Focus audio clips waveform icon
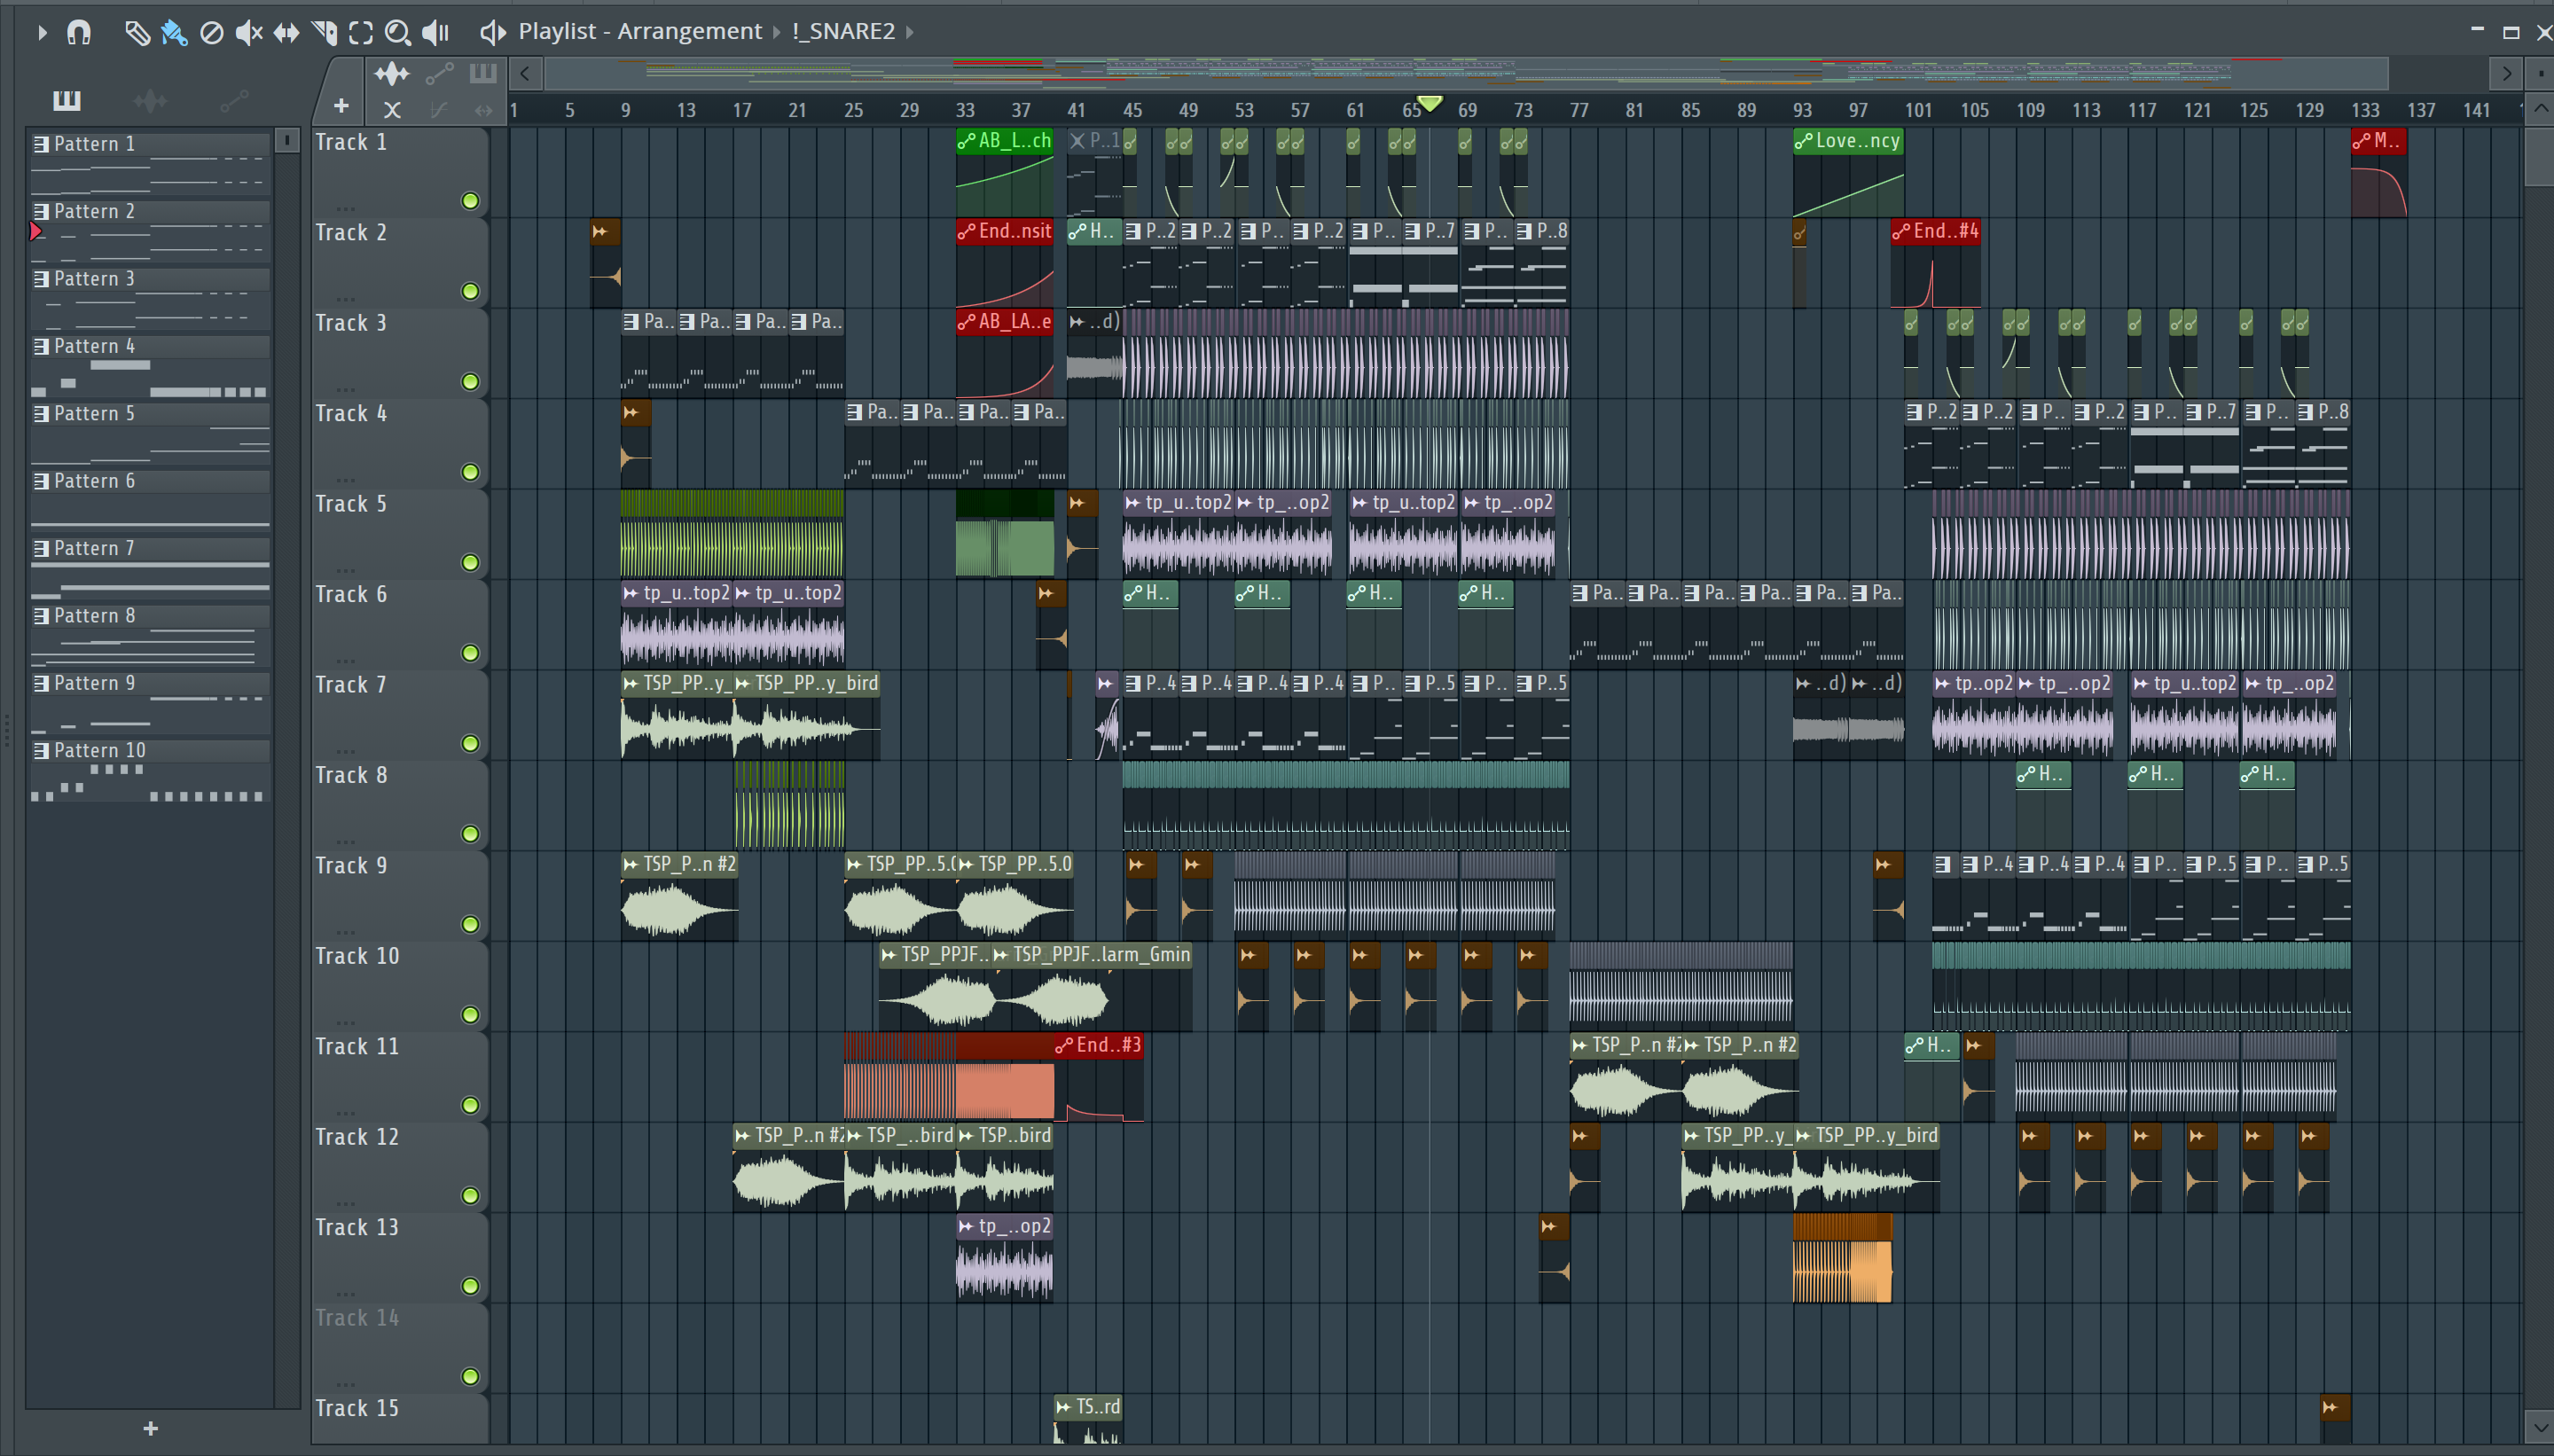This screenshot has height=1456, width=2554. [391, 73]
